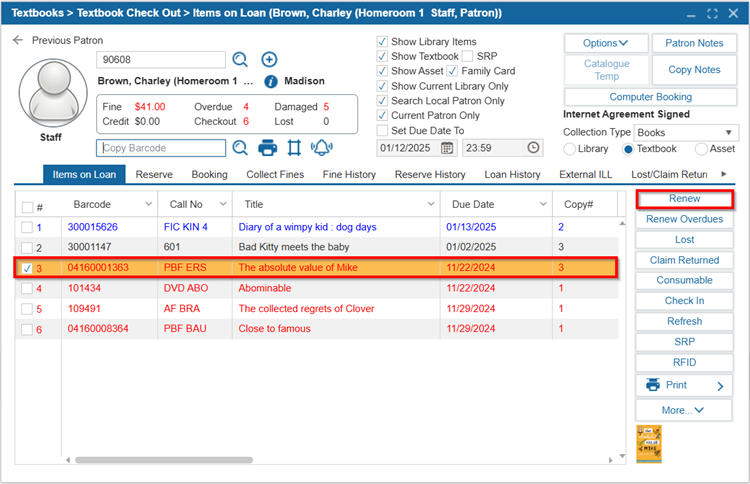
Task: Click the alert bell icon
Action: tap(321, 148)
